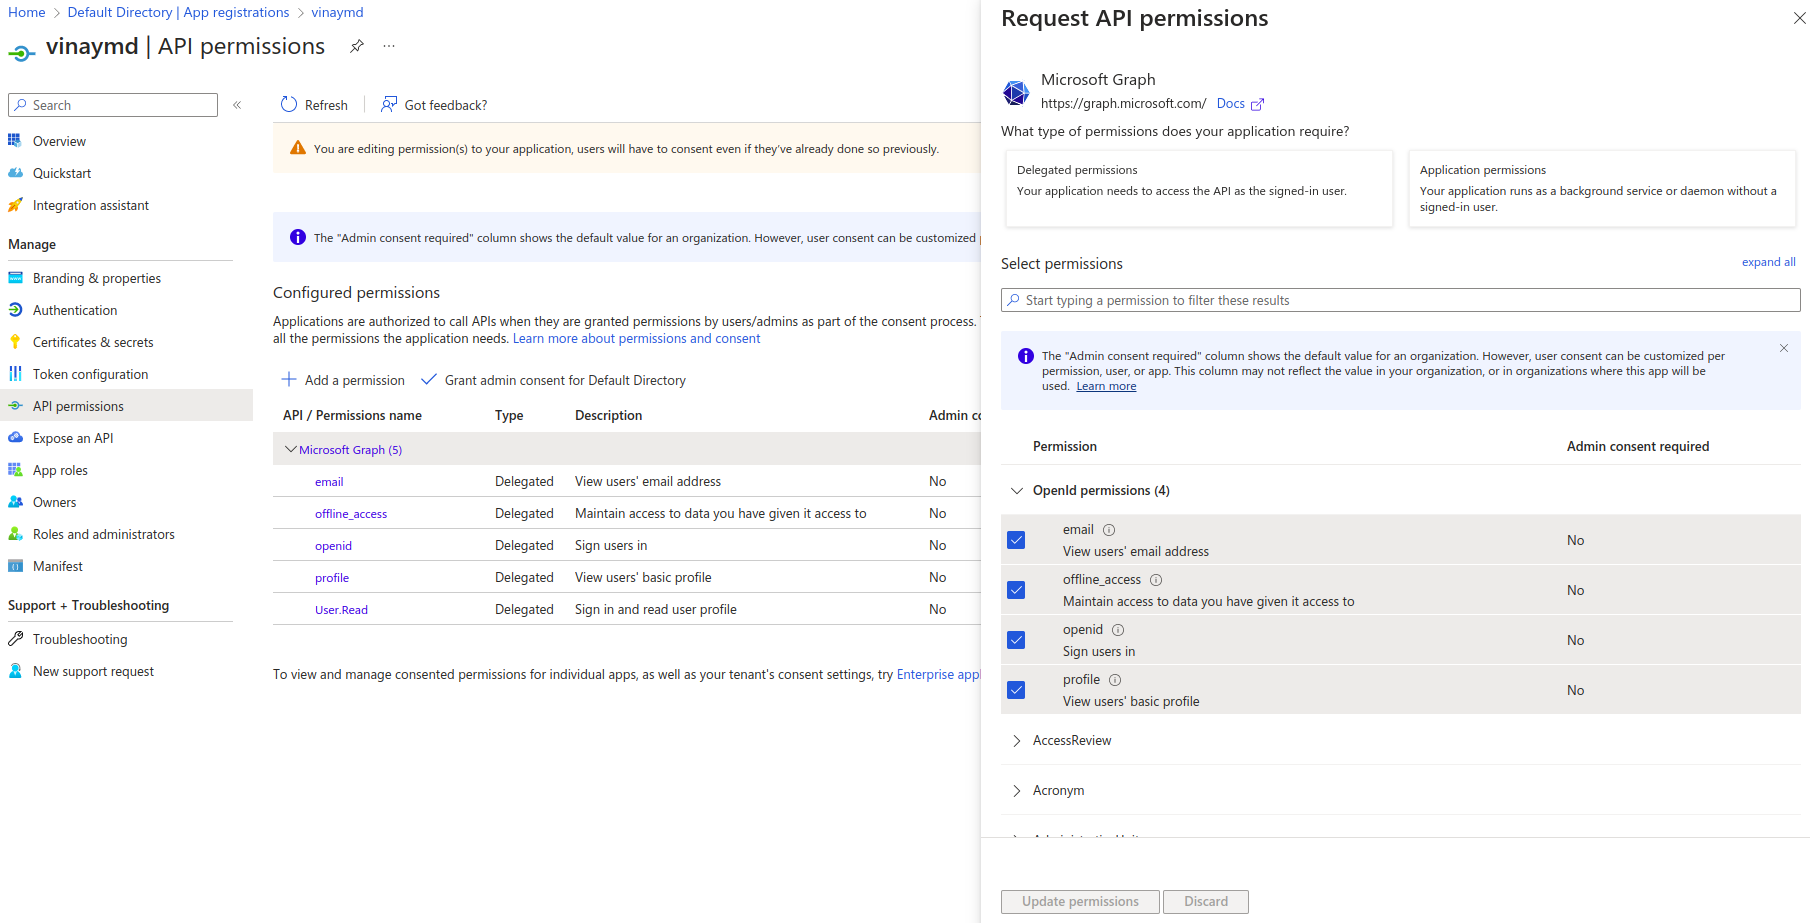Click the Expose an API icon

click(16, 437)
